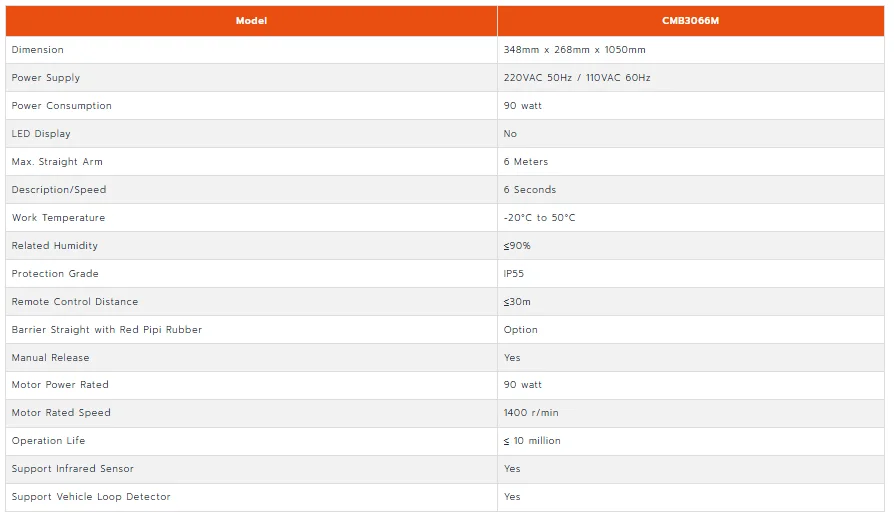Viewport: 894px width, 522px height.
Task: Click the 1400 r/min value
Action: click(531, 413)
